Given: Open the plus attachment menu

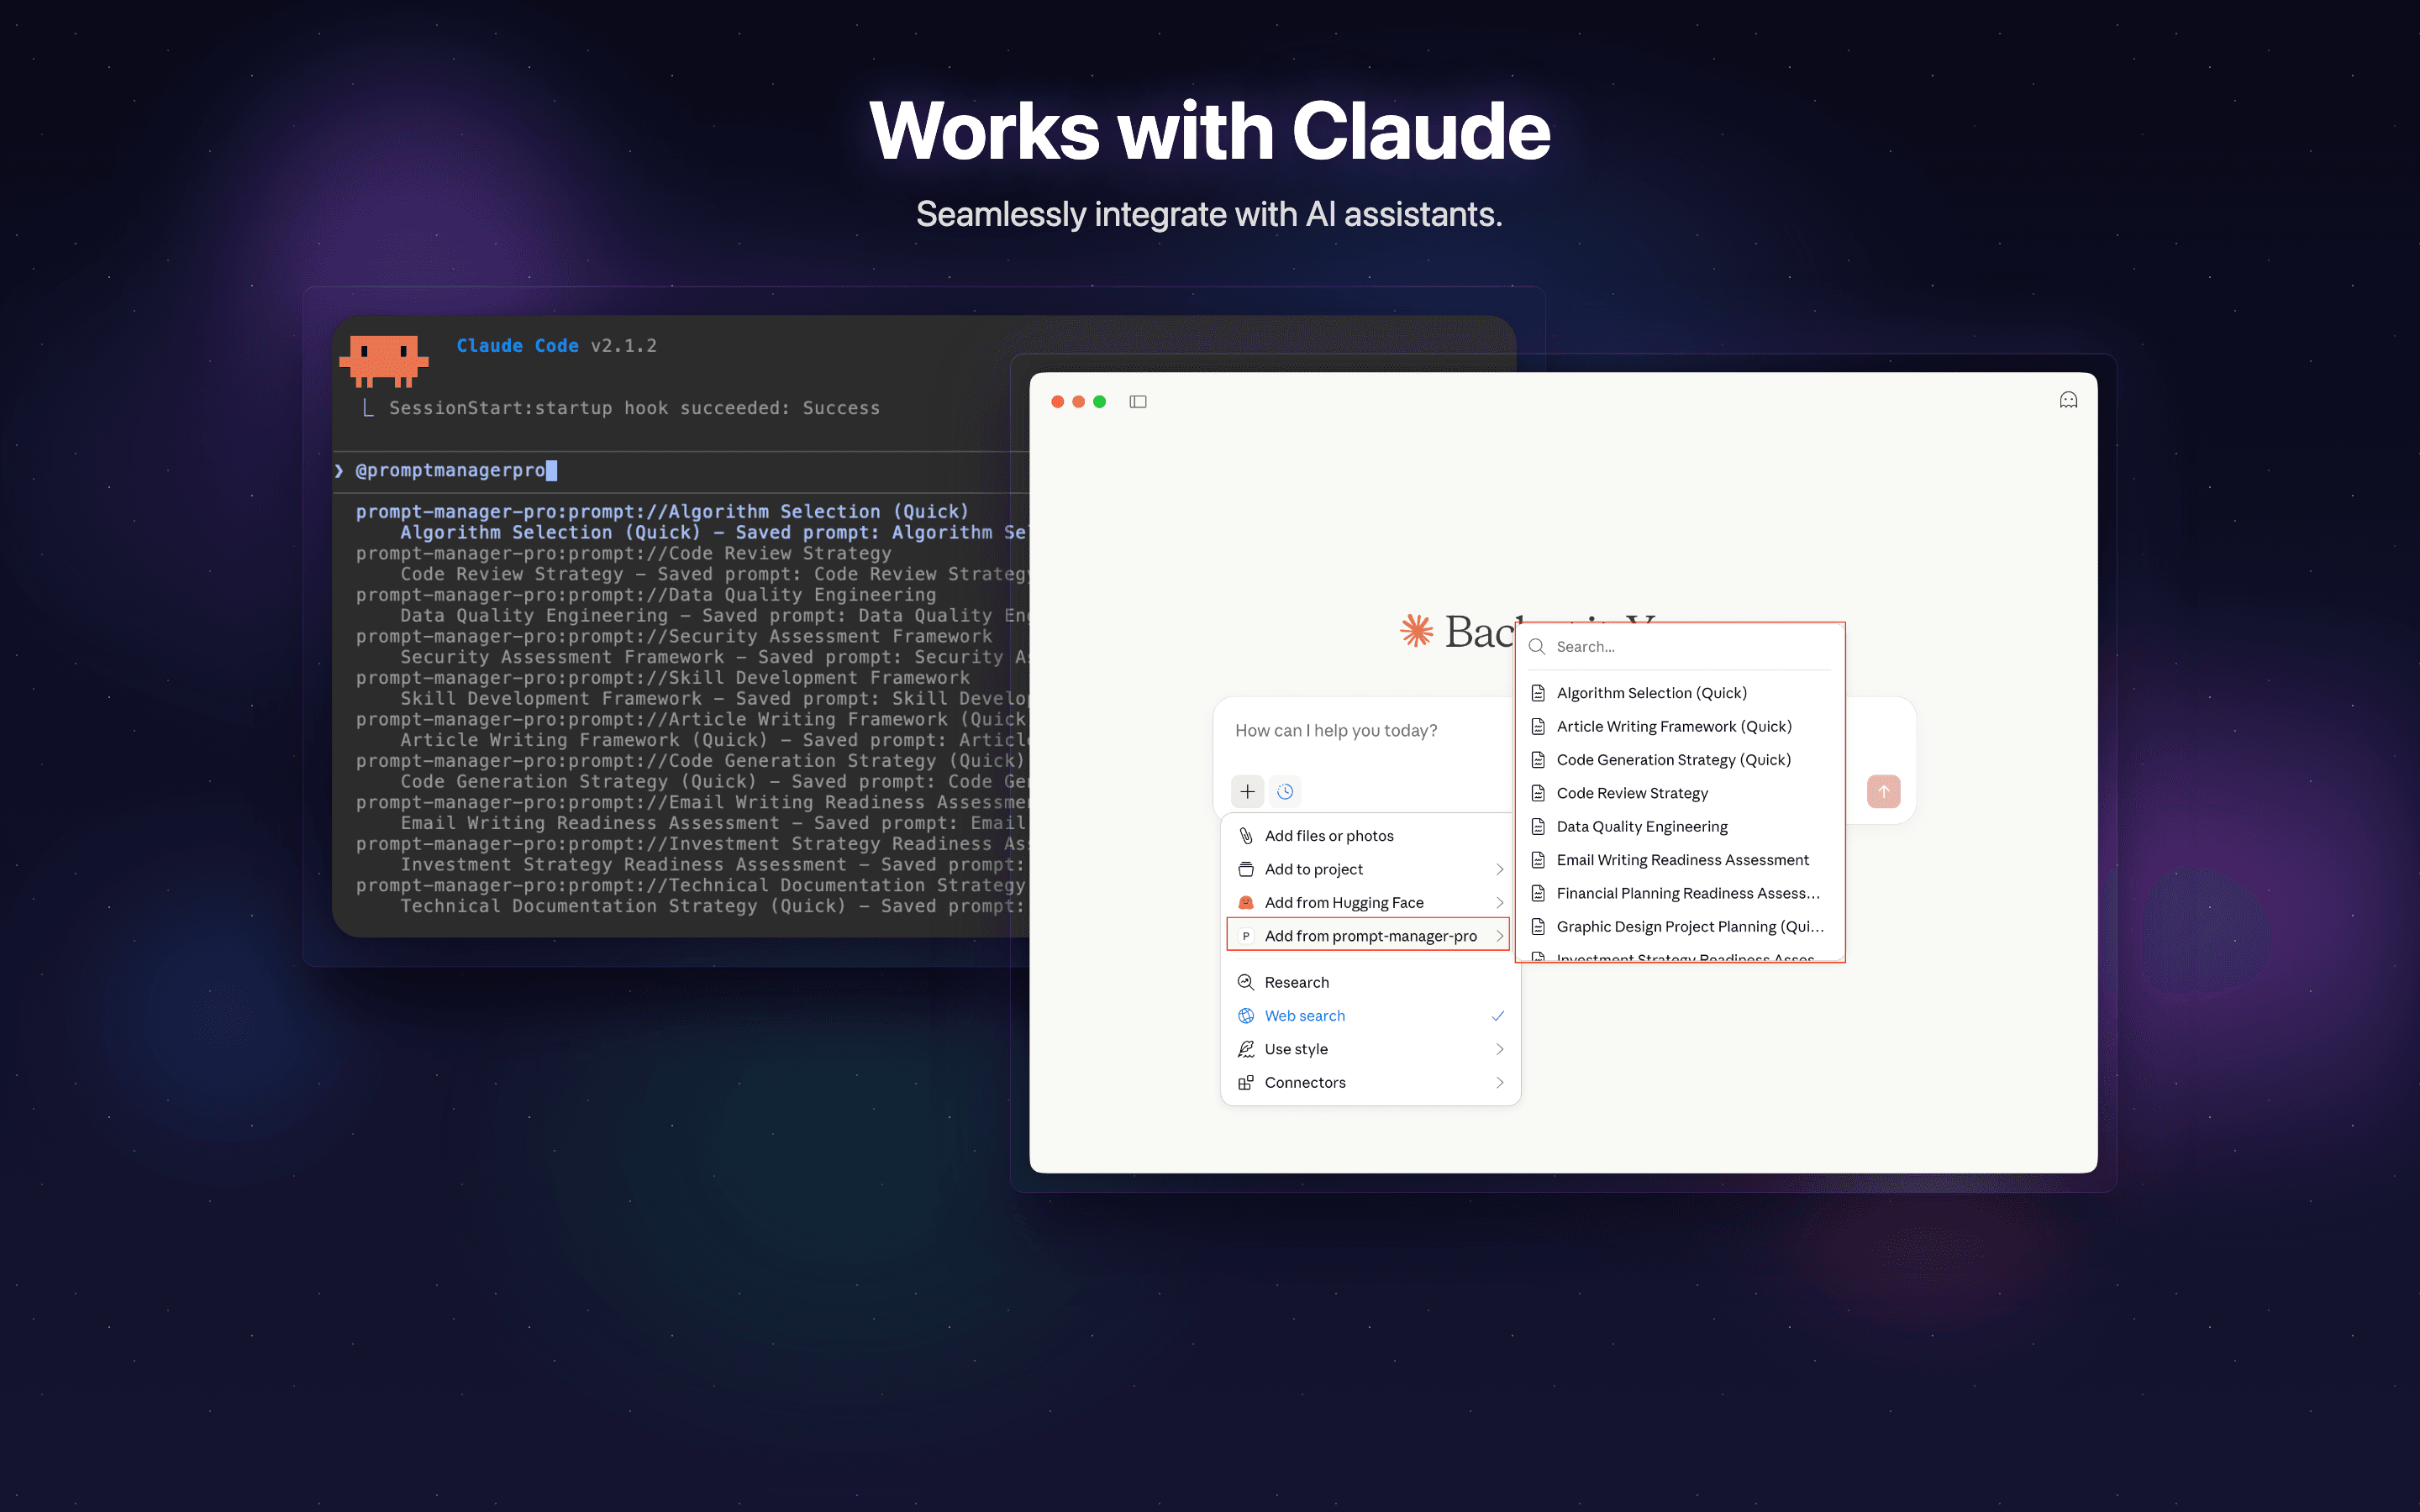Looking at the screenshot, I should (1247, 791).
